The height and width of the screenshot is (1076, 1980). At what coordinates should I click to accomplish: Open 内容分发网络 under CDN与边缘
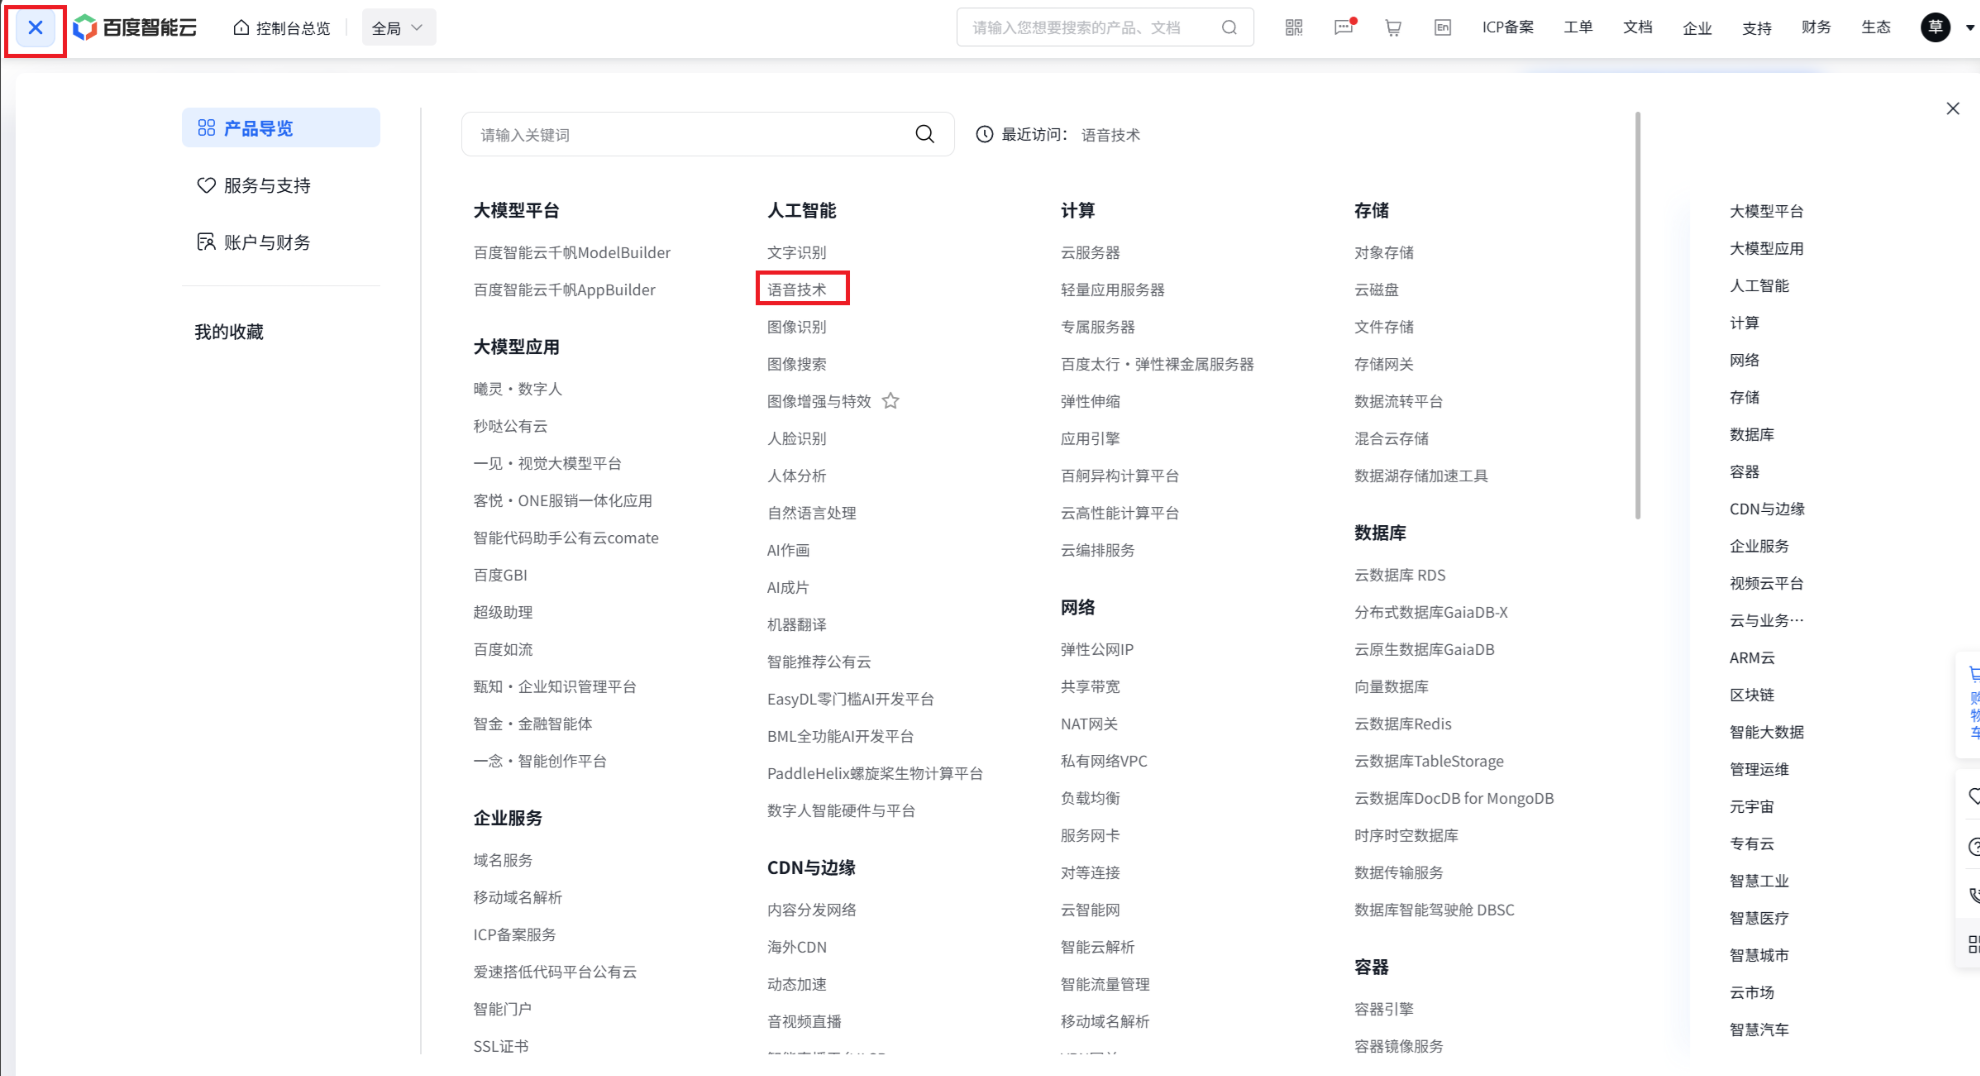tap(812, 910)
